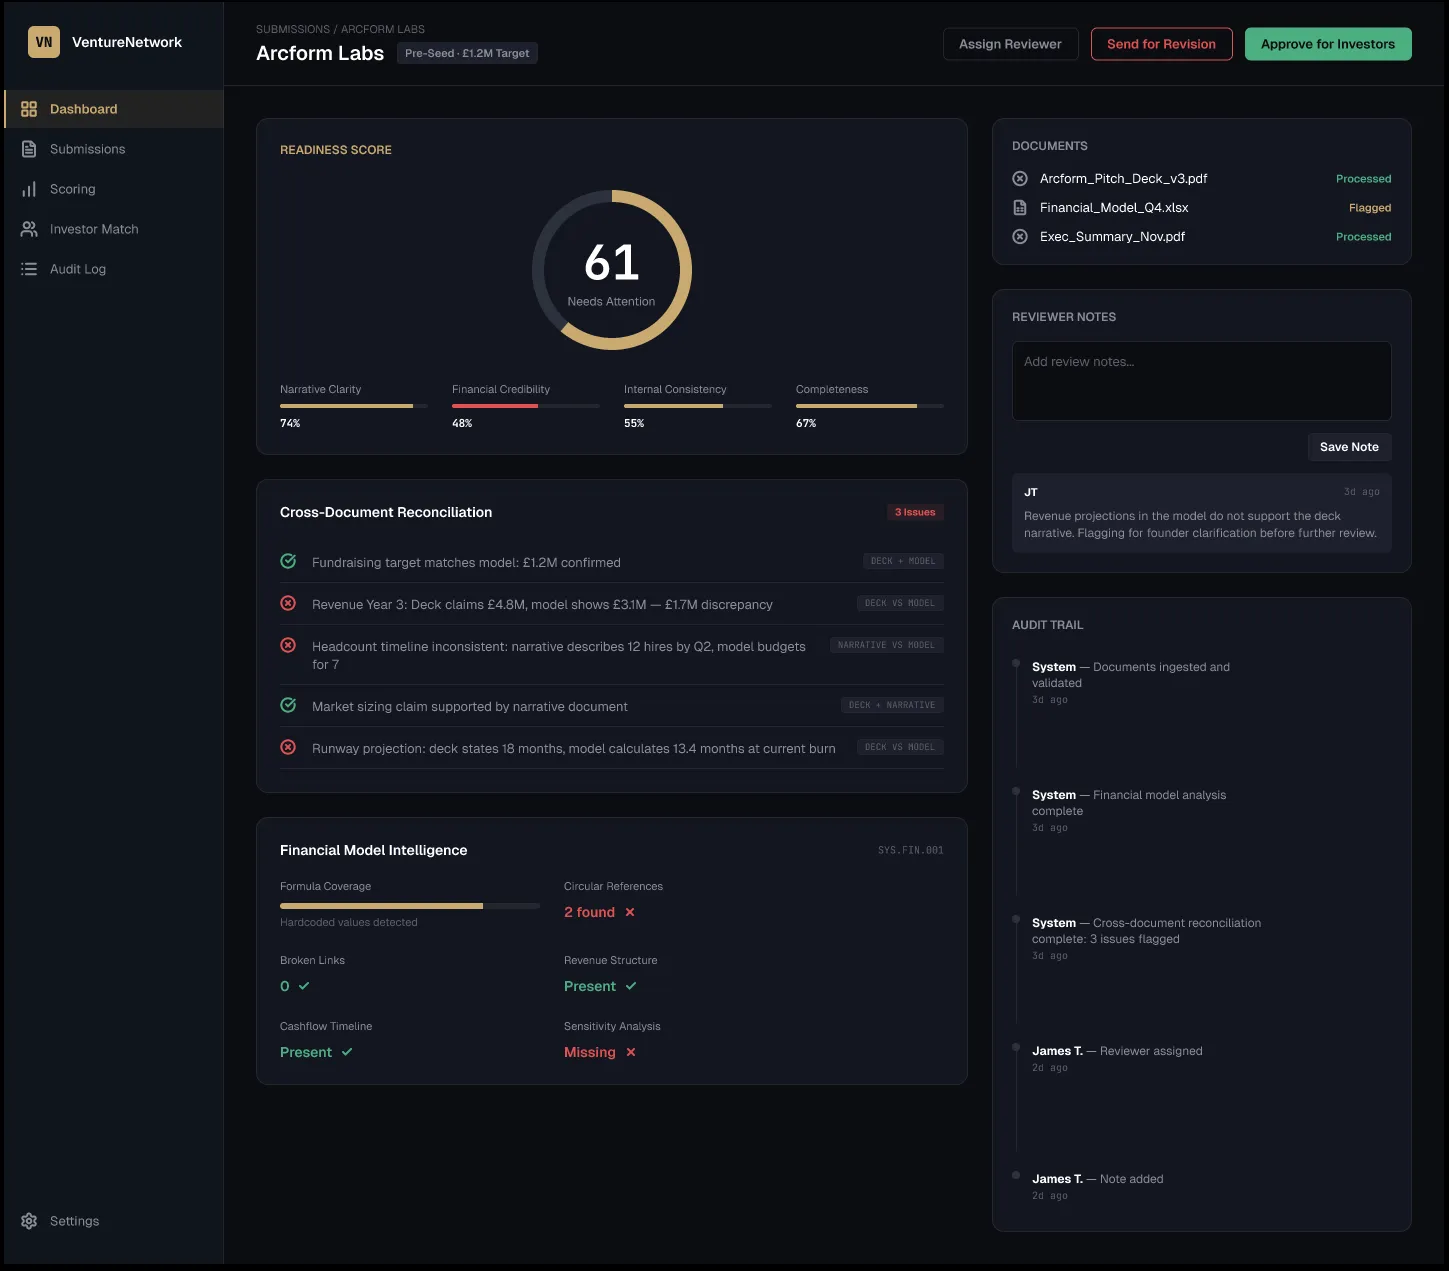The image size is (1449, 1271).
Task: Click the red error icon on Runway projection row
Action: (288, 747)
